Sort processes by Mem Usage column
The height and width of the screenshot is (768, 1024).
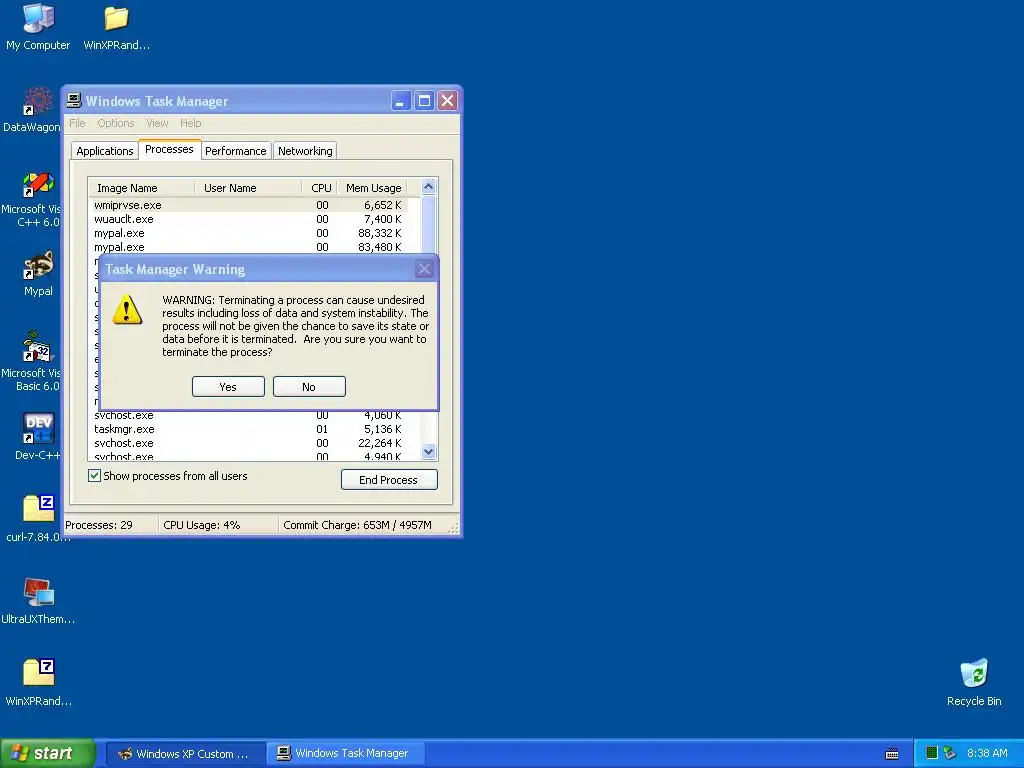(372, 188)
